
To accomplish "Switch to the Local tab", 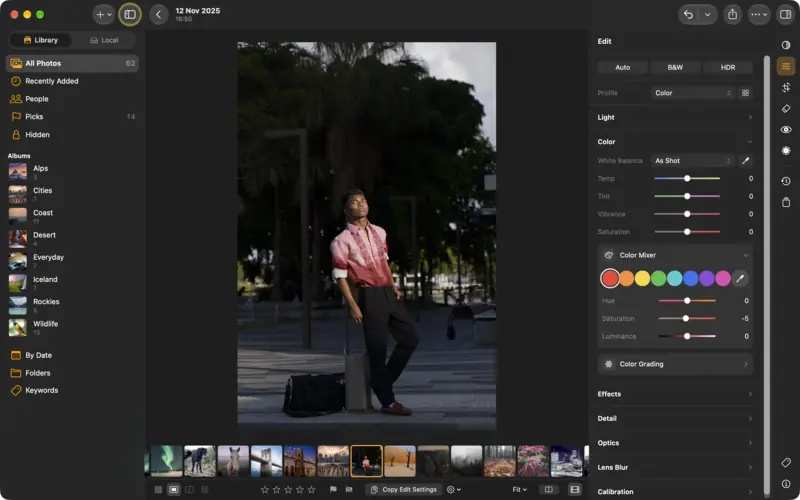I will [x=104, y=40].
